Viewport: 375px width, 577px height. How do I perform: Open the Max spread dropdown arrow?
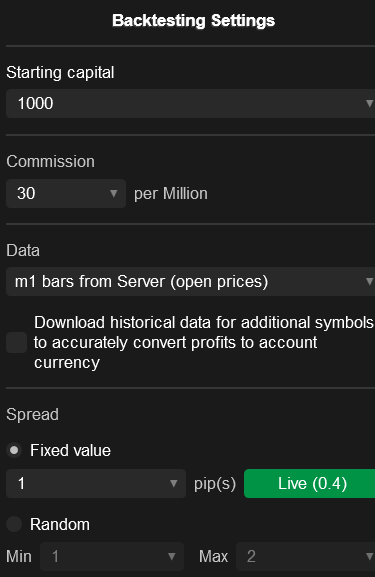pos(369,556)
